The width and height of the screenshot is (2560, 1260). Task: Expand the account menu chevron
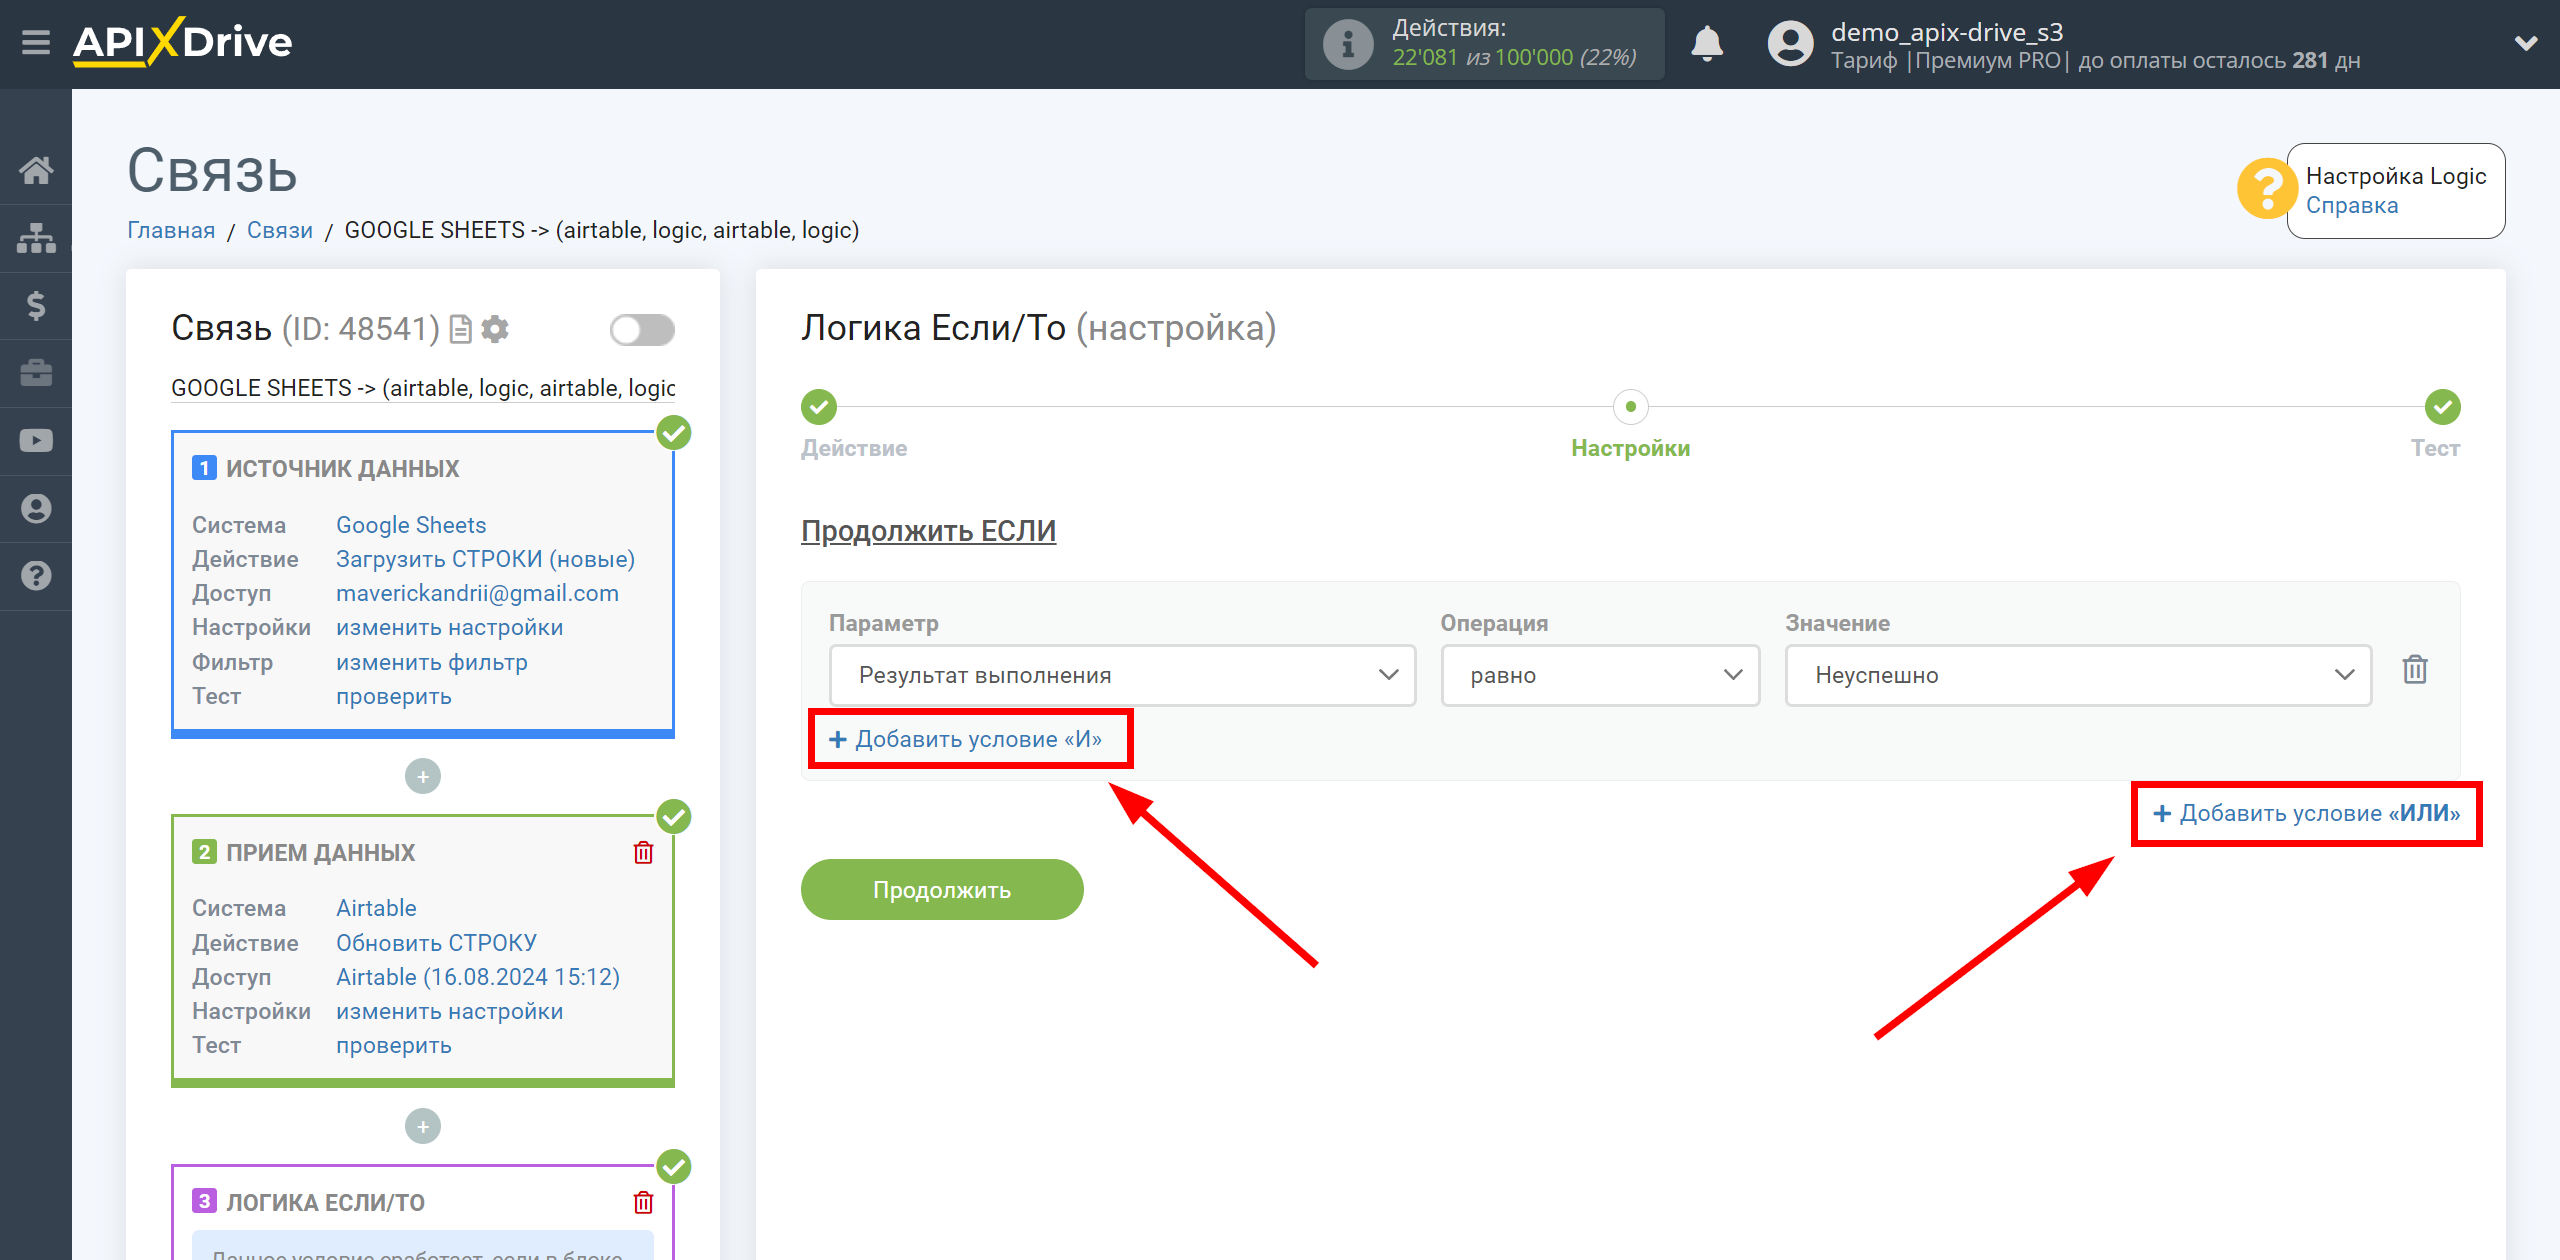pos(2526,43)
